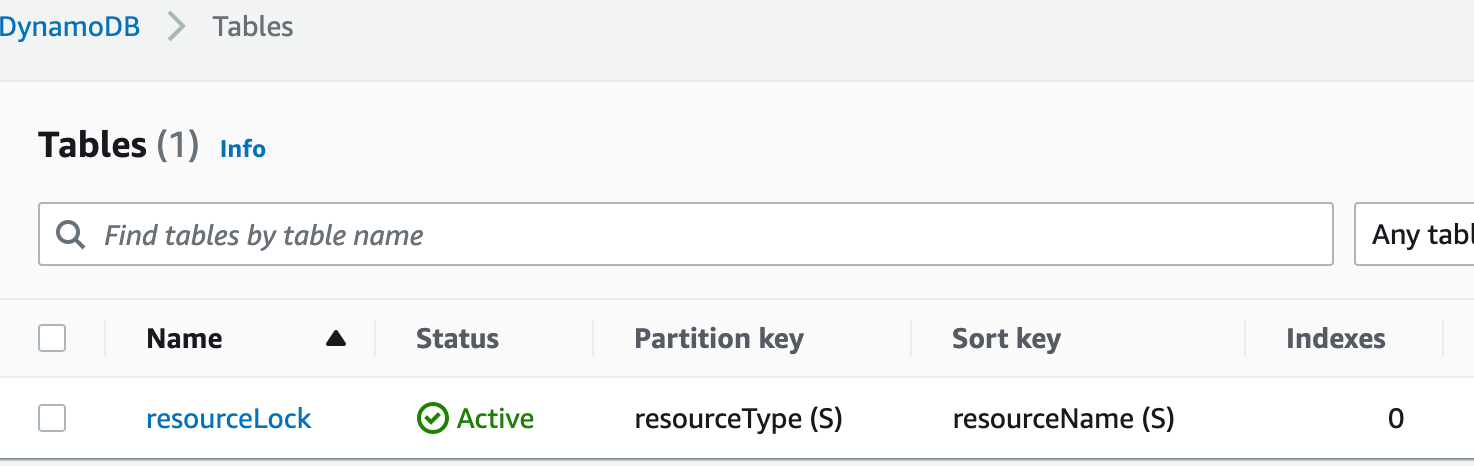Click the Partition key column header

click(x=718, y=339)
